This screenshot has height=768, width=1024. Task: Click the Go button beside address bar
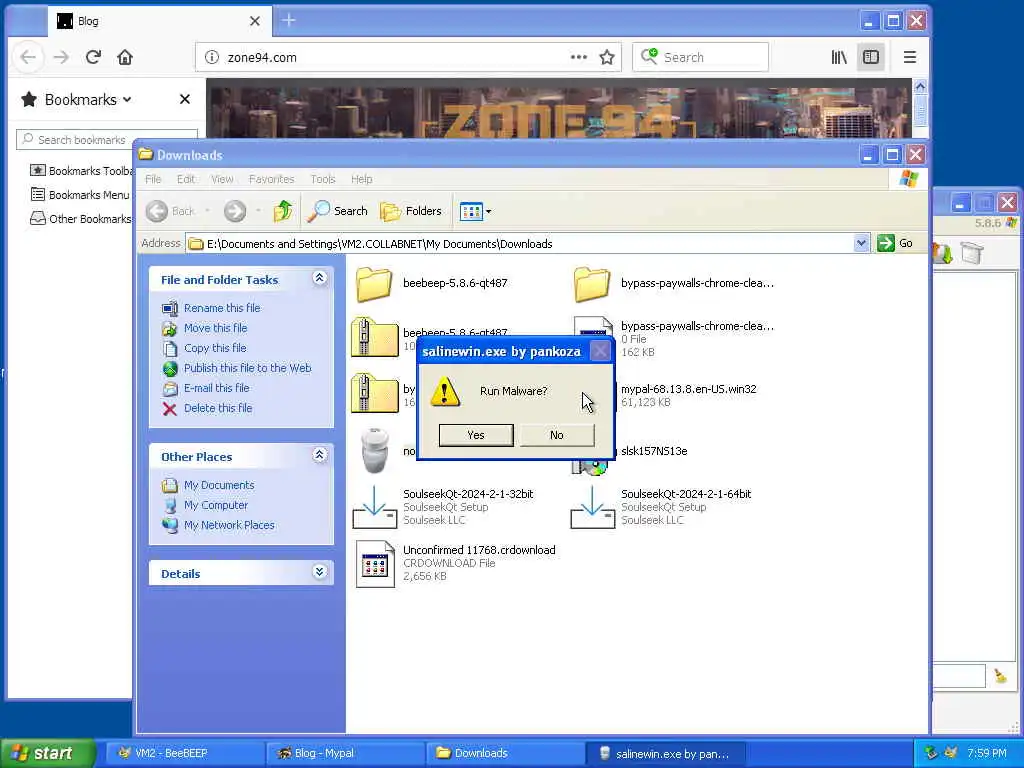[x=895, y=244]
